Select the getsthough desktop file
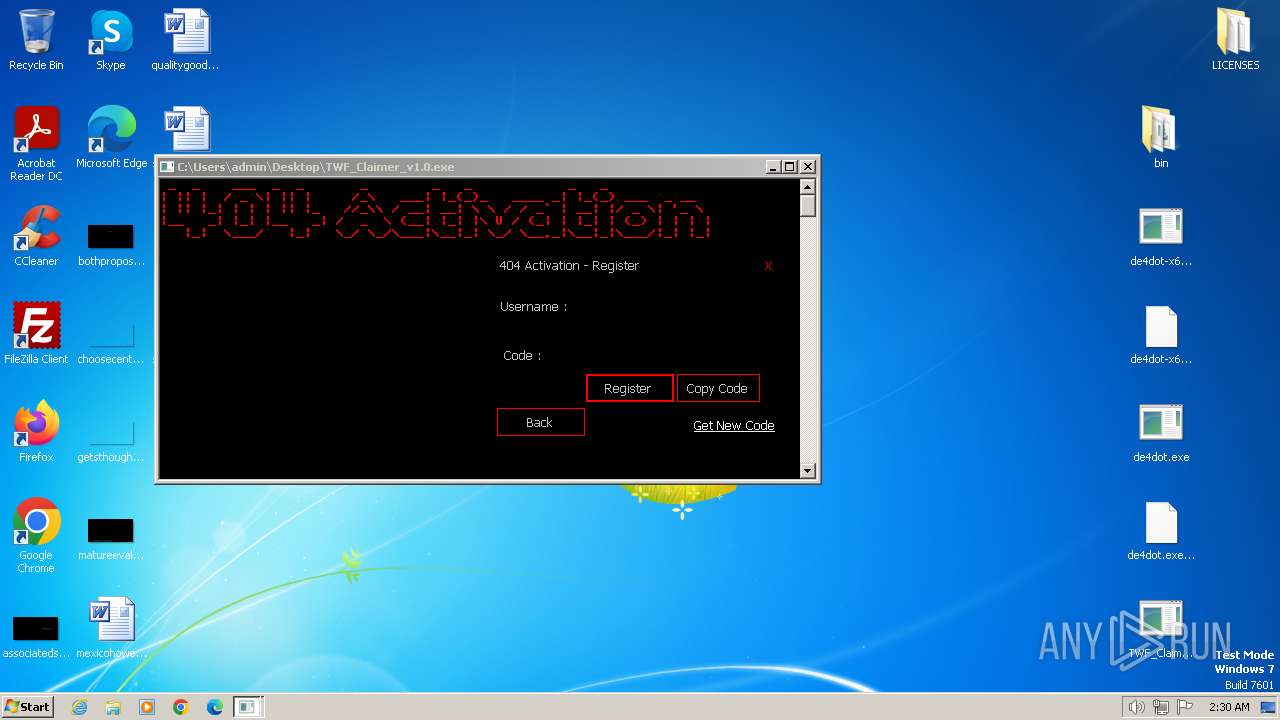Screen dimensions: 1280x720 coord(111,441)
